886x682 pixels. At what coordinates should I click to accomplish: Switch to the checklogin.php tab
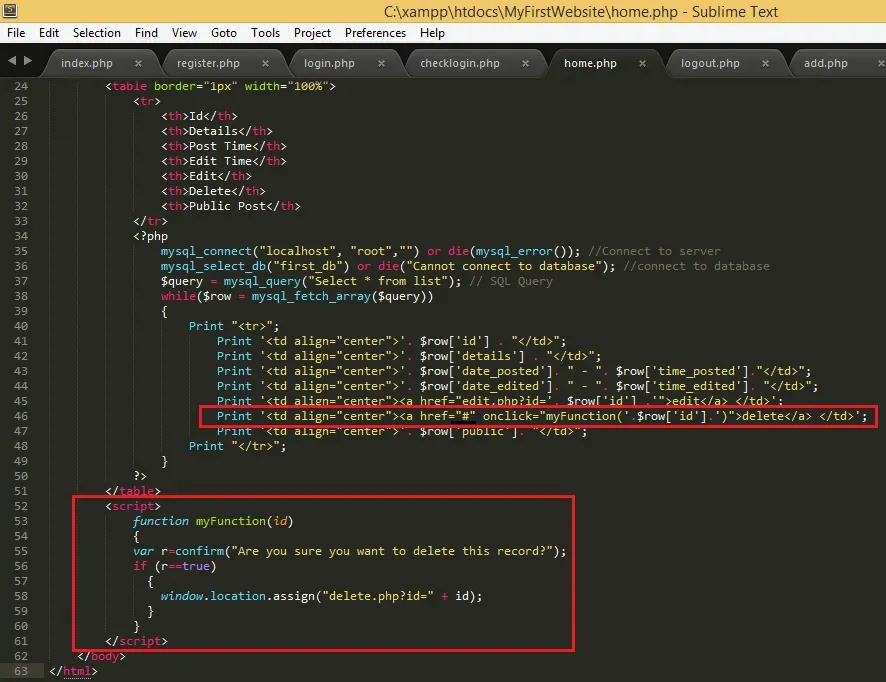pos(459,63)
